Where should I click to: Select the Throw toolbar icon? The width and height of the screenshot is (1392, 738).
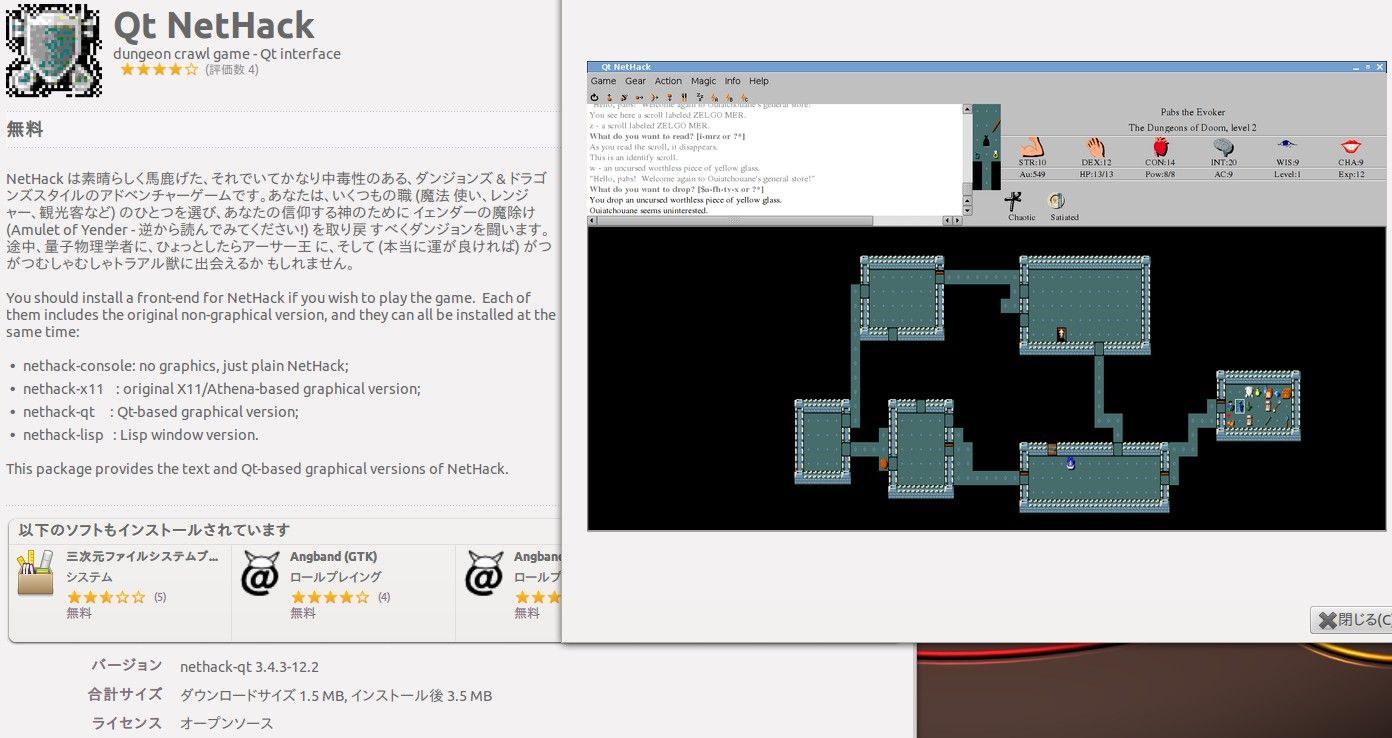(639, 97)
